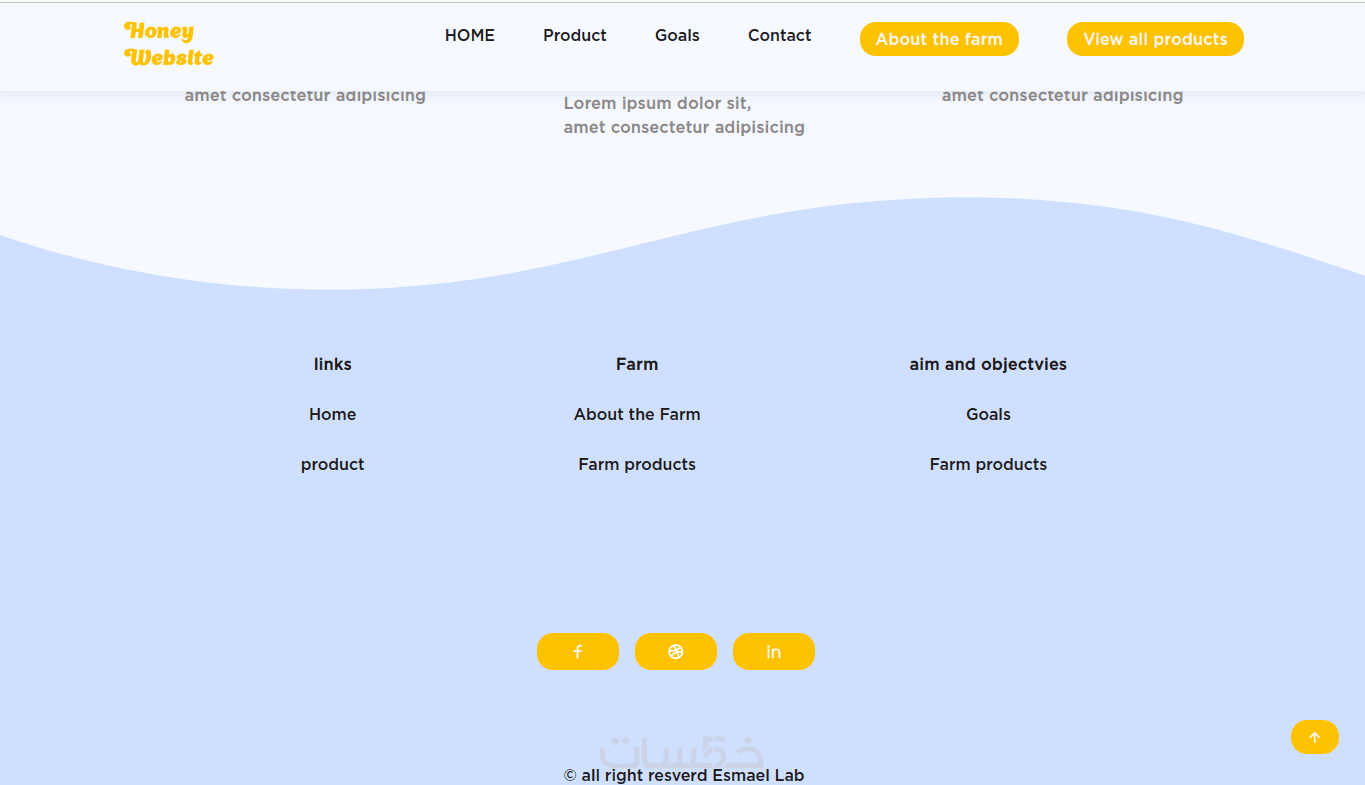Go to Goals in the top navigation
The width and height of the screenshot is (1365, 785).
pyautogui.click(x=677, y=35)
